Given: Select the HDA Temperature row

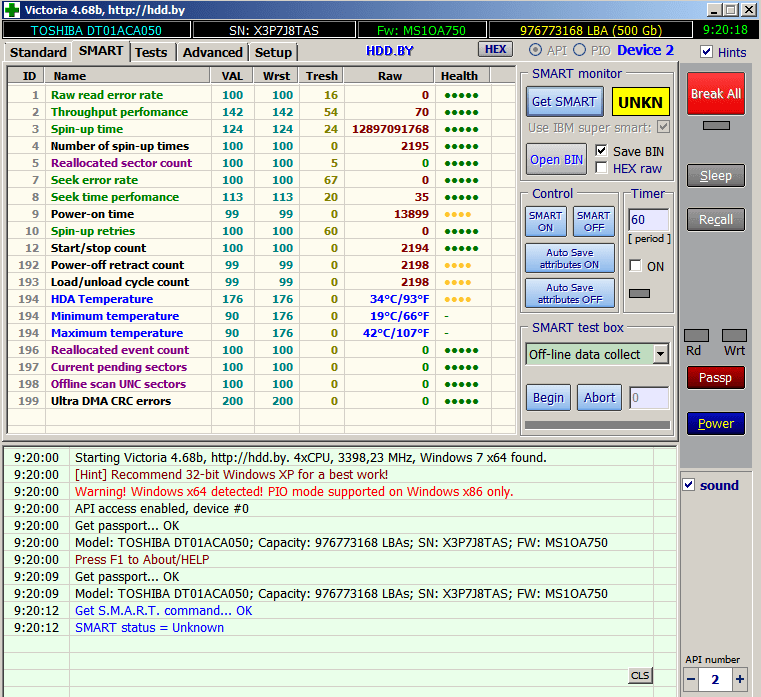Looking at the screenshot, I should coord(261,299).
